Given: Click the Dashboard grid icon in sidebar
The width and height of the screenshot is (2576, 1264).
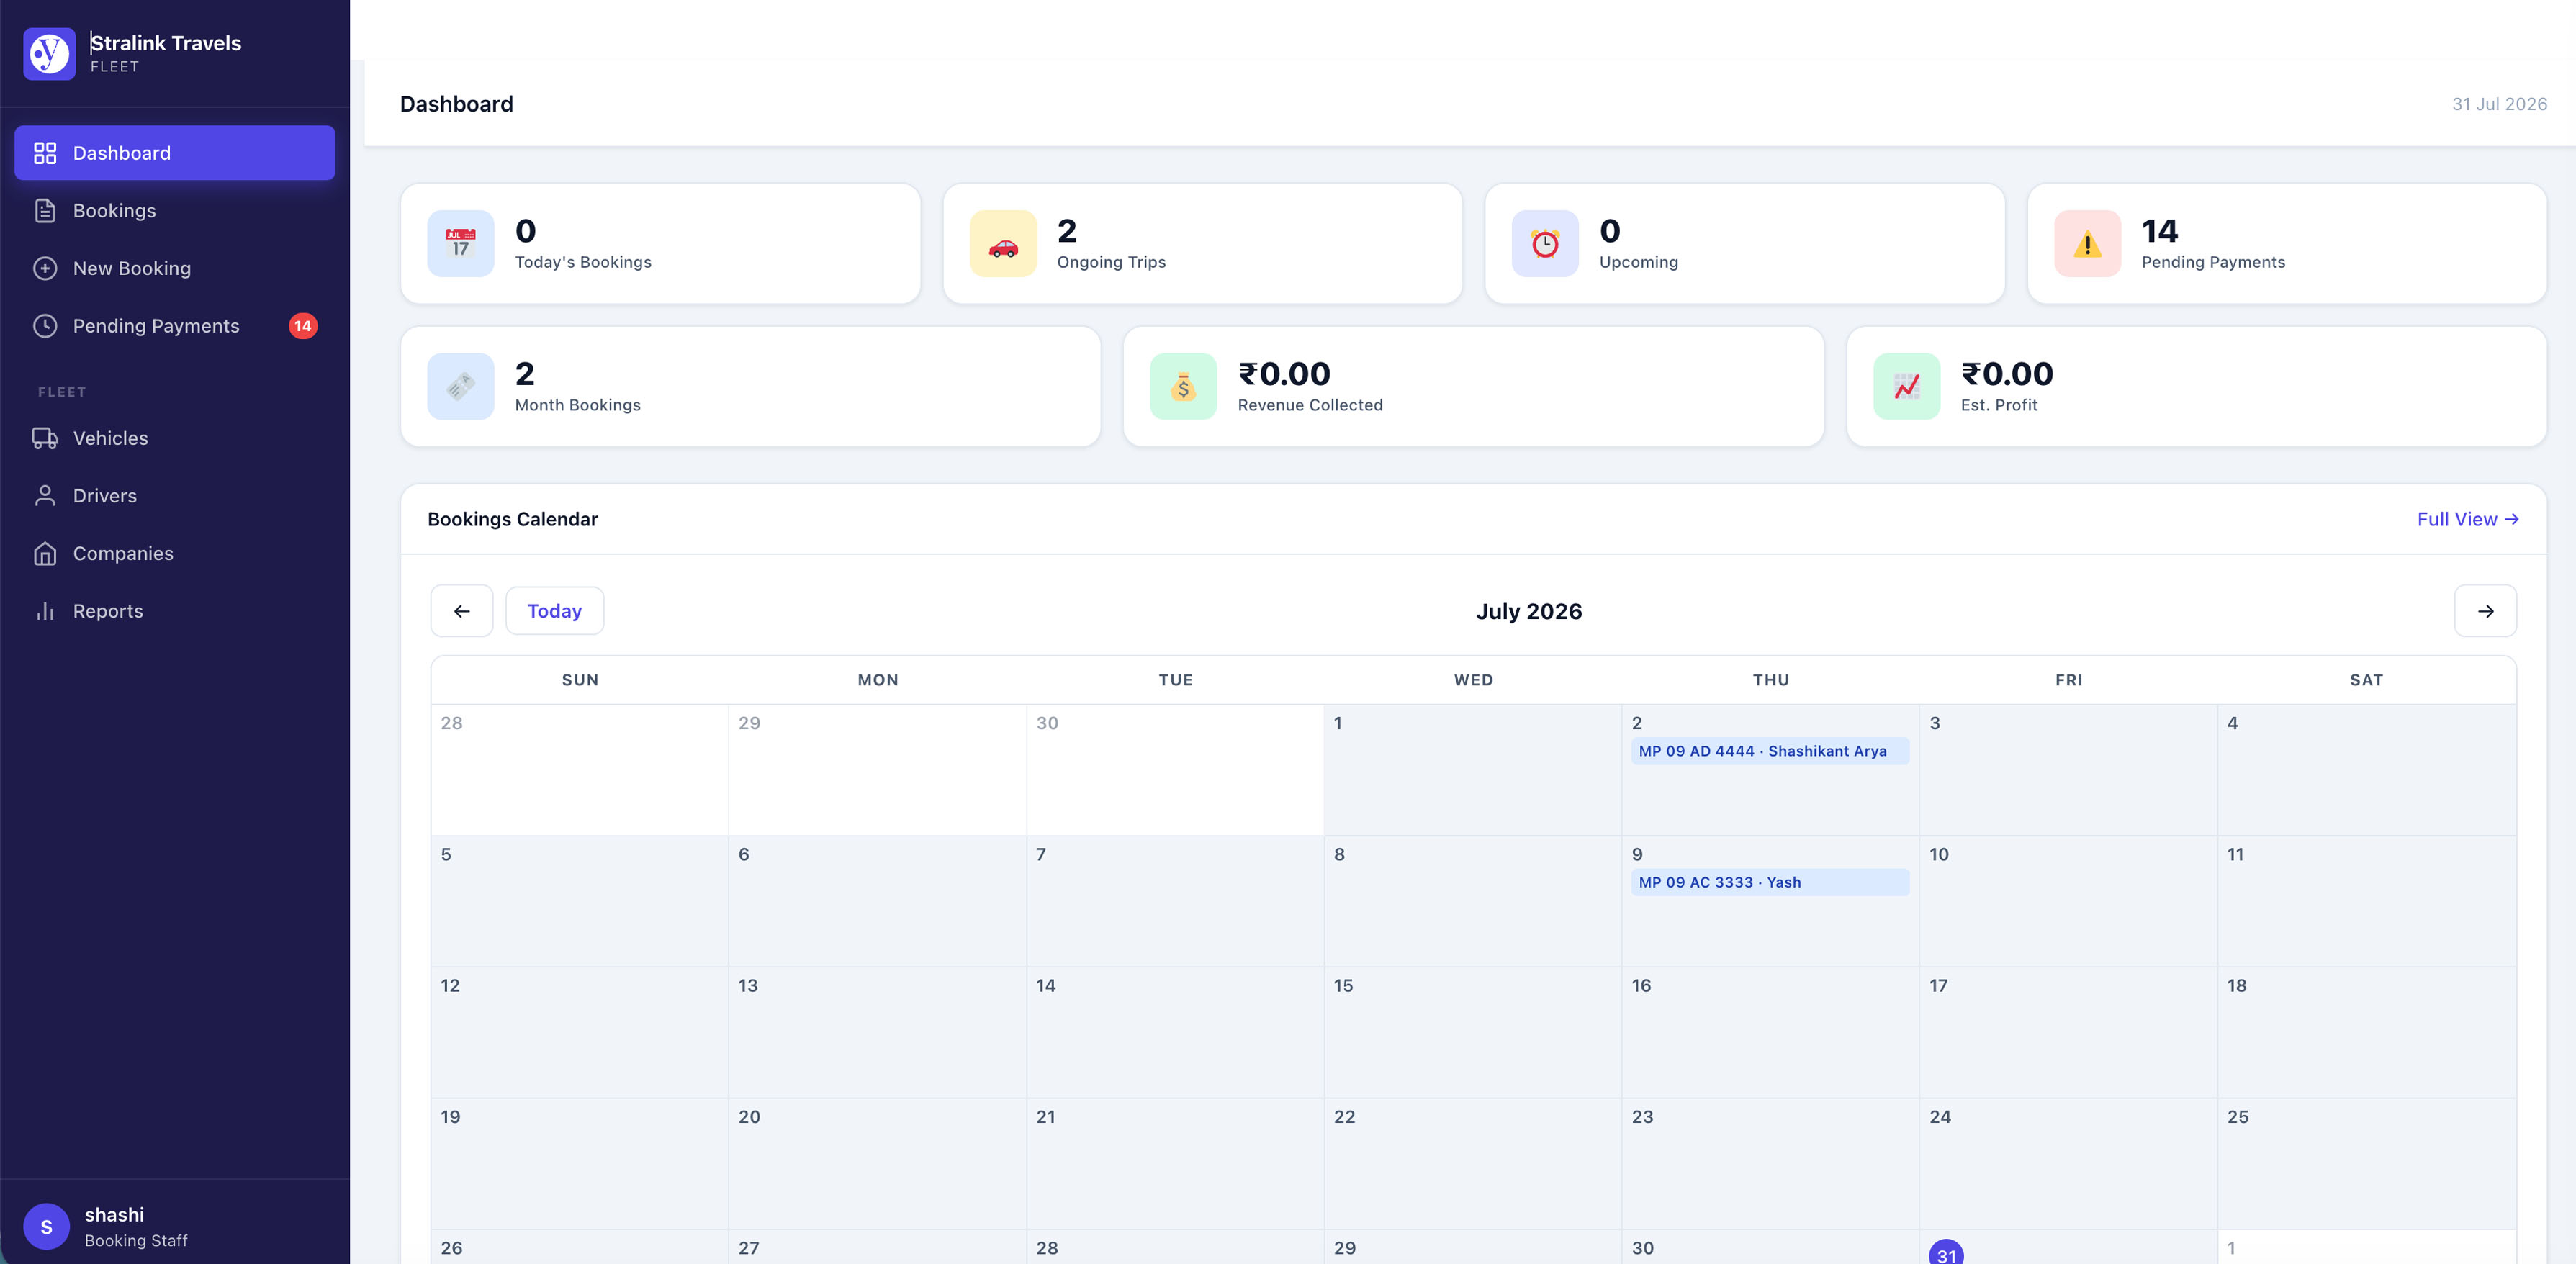Looking at the screenshot, I should 45,153.
